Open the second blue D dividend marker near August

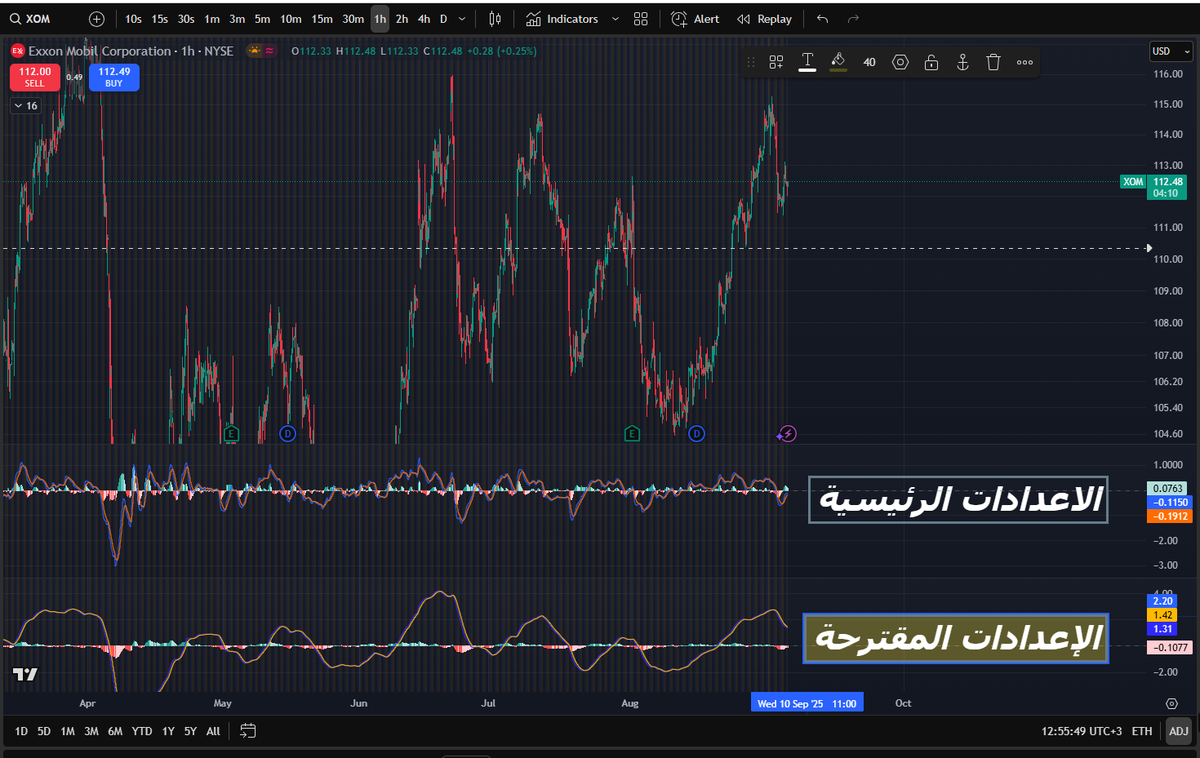click(x=697, y=433)
